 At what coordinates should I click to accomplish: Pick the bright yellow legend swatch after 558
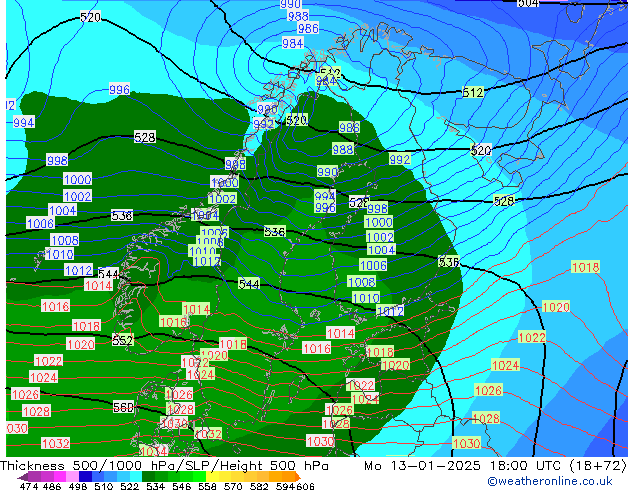click(x=212, y=476)
